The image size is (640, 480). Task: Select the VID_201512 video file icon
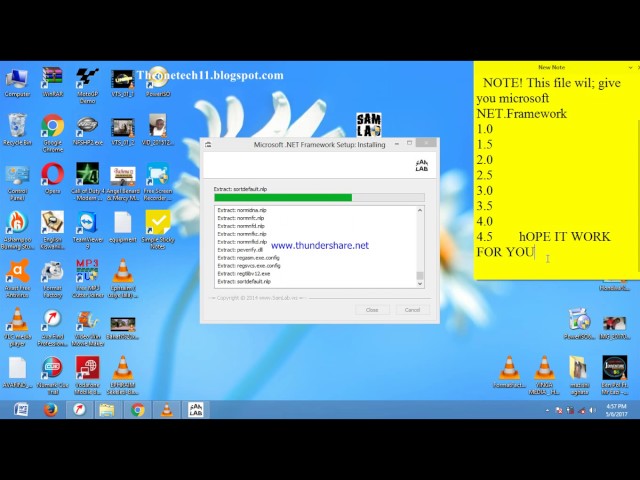(158, 130)
